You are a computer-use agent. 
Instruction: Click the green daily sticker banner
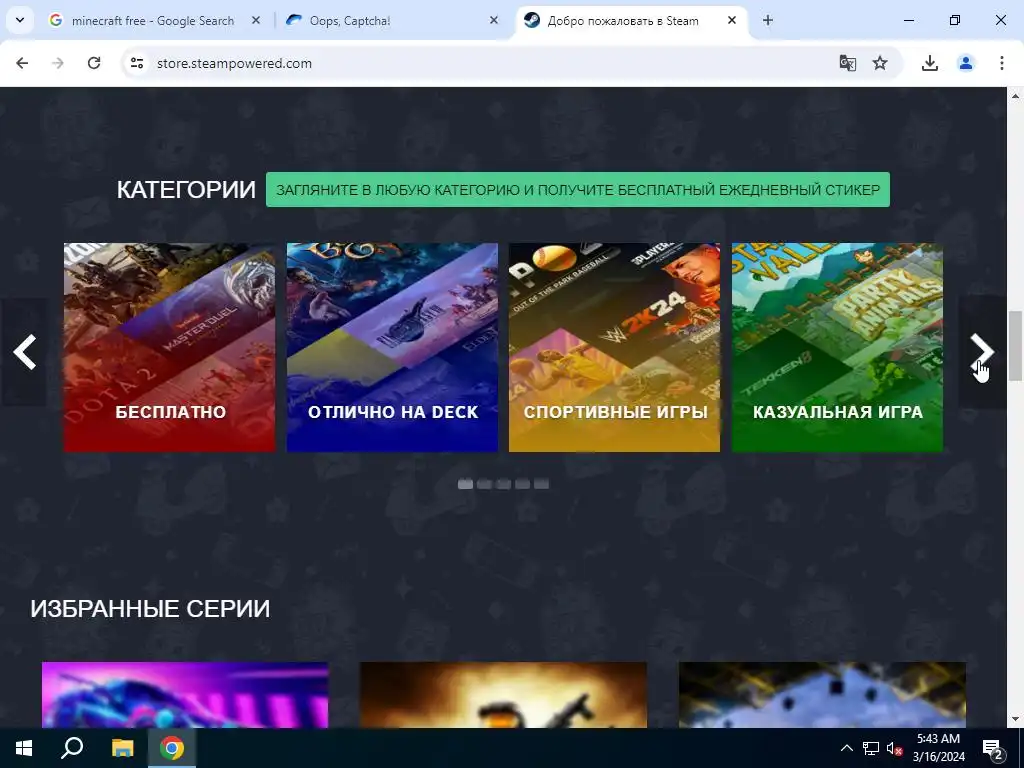(x=578, y=190)
